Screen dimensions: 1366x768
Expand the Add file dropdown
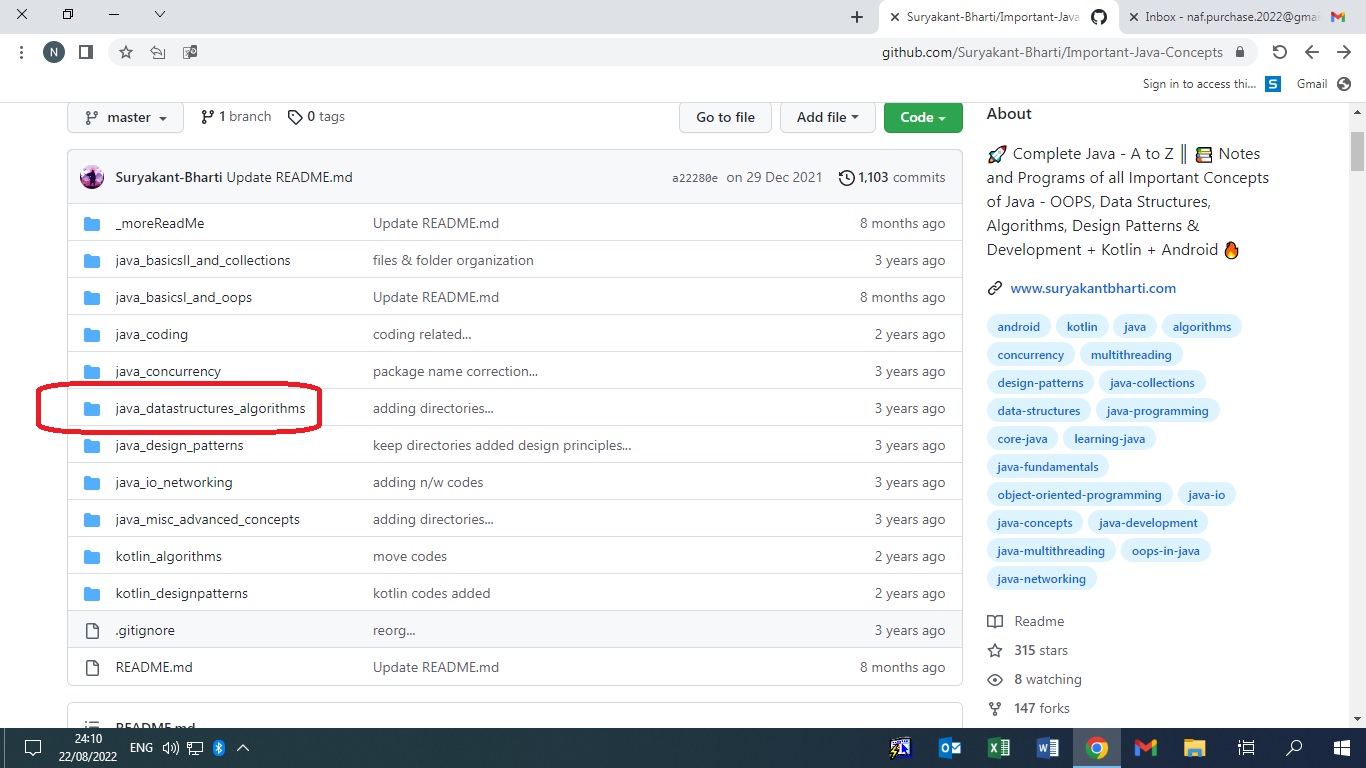(827, 117)
